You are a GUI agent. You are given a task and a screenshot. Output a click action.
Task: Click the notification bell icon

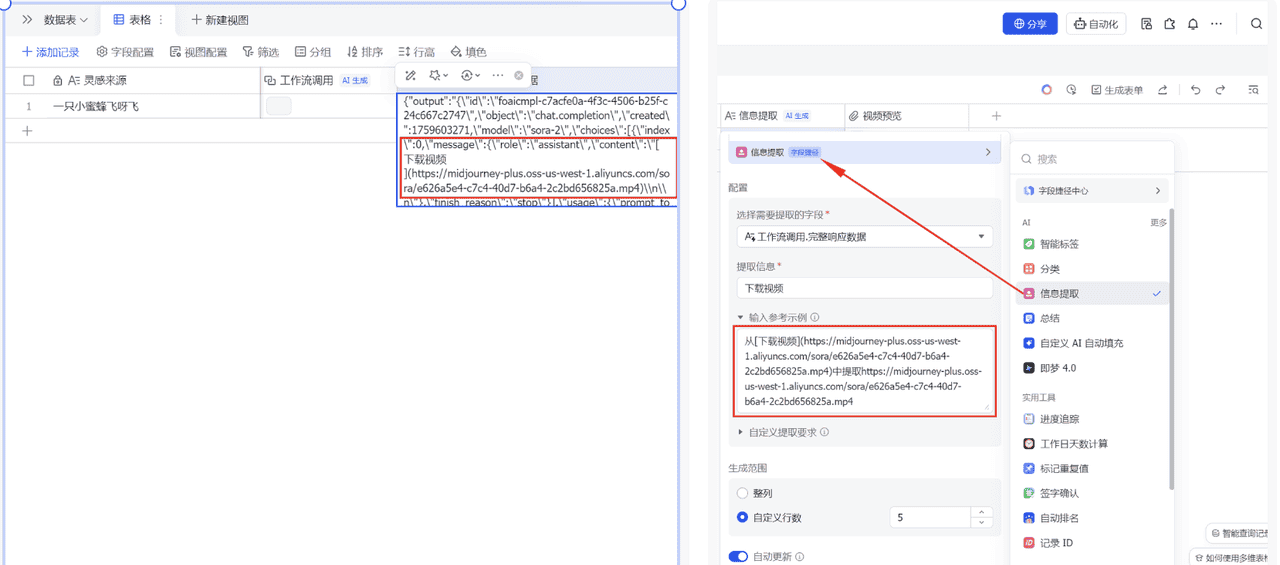[x=1192, y=24]
